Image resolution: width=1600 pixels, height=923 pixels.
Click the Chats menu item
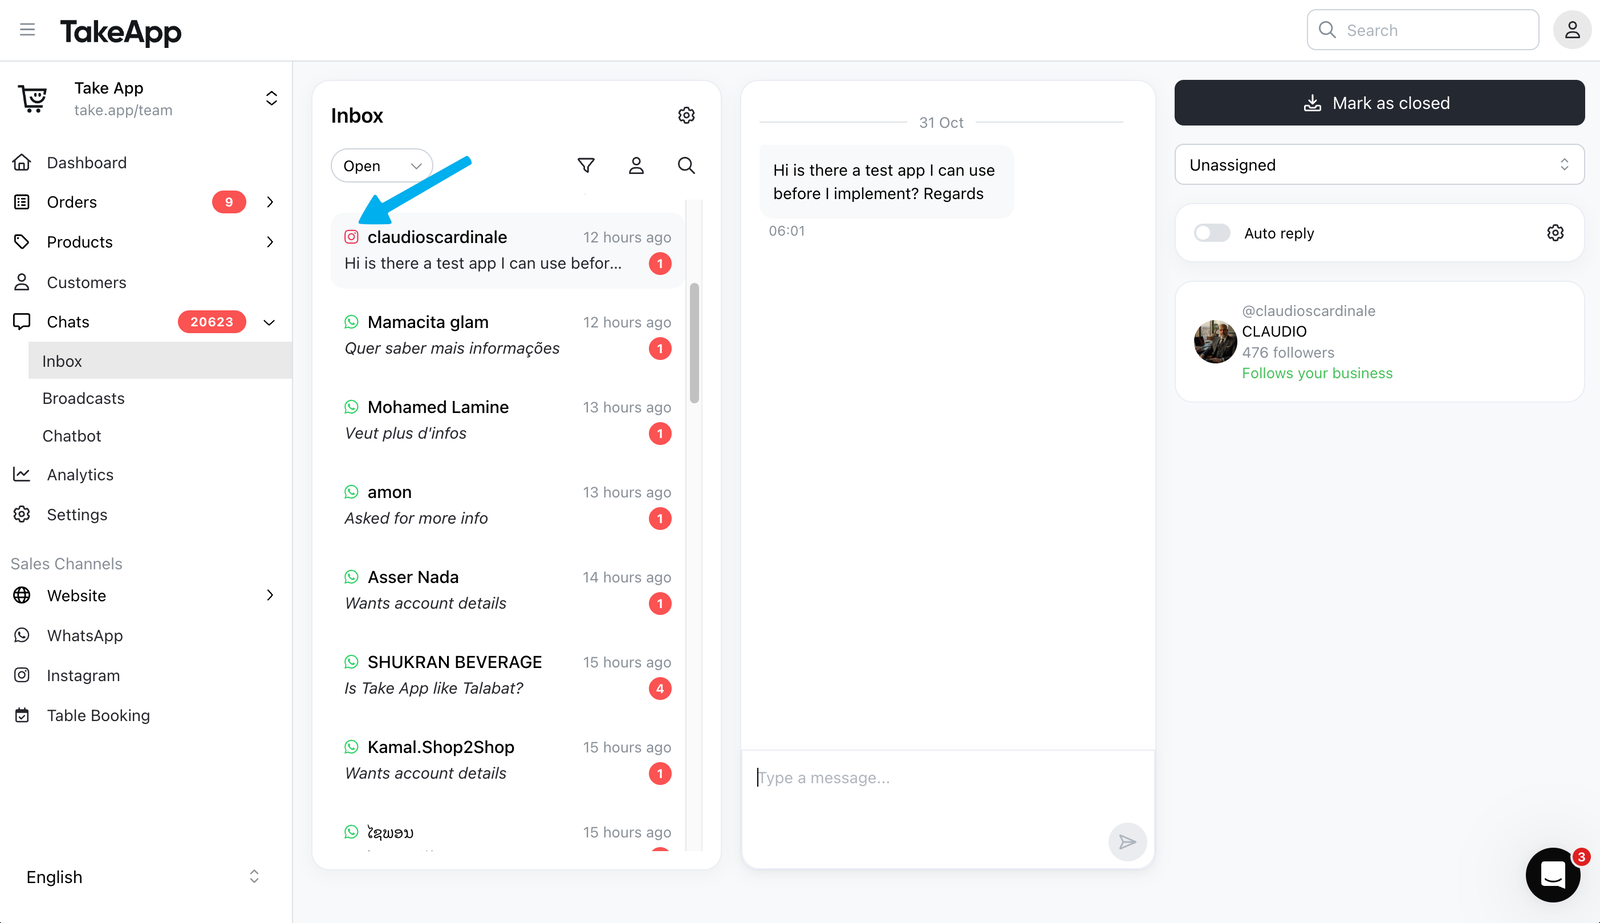tap(68, 322)
